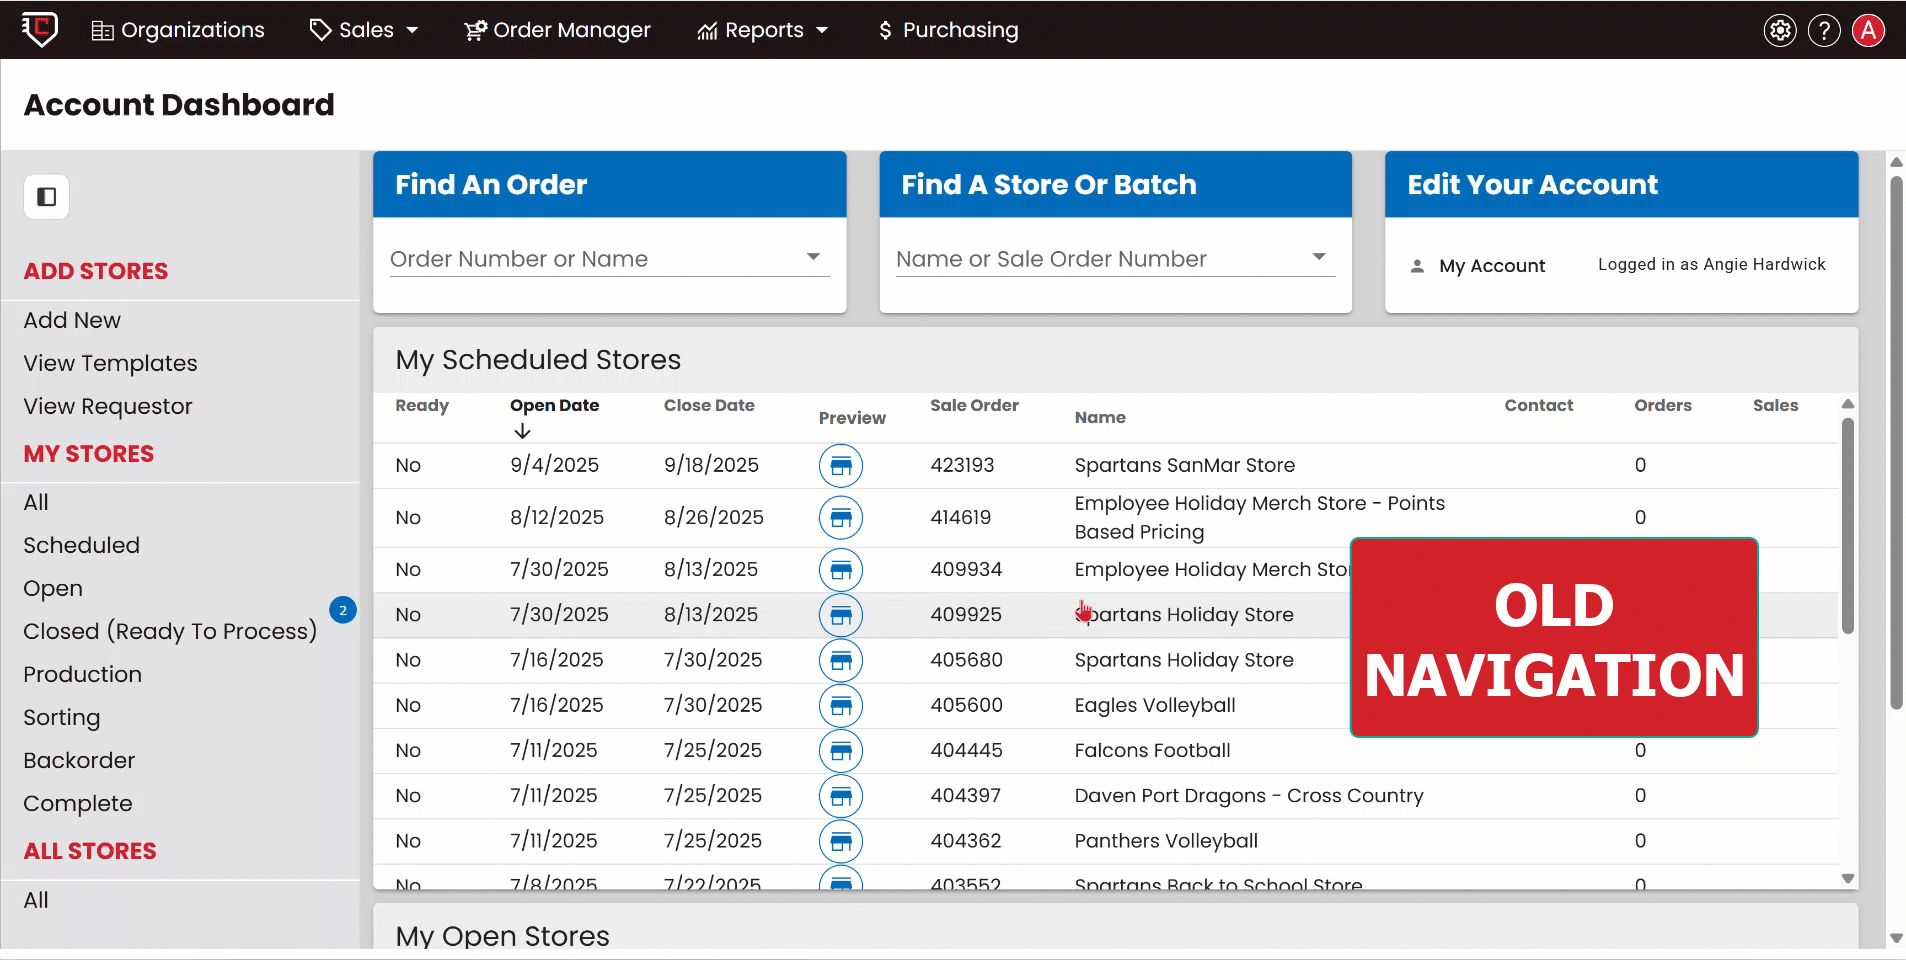Preview the Falcons Football store
Image resolution: width=1906 pixels, height=960 pixels.
pos(841,750)
